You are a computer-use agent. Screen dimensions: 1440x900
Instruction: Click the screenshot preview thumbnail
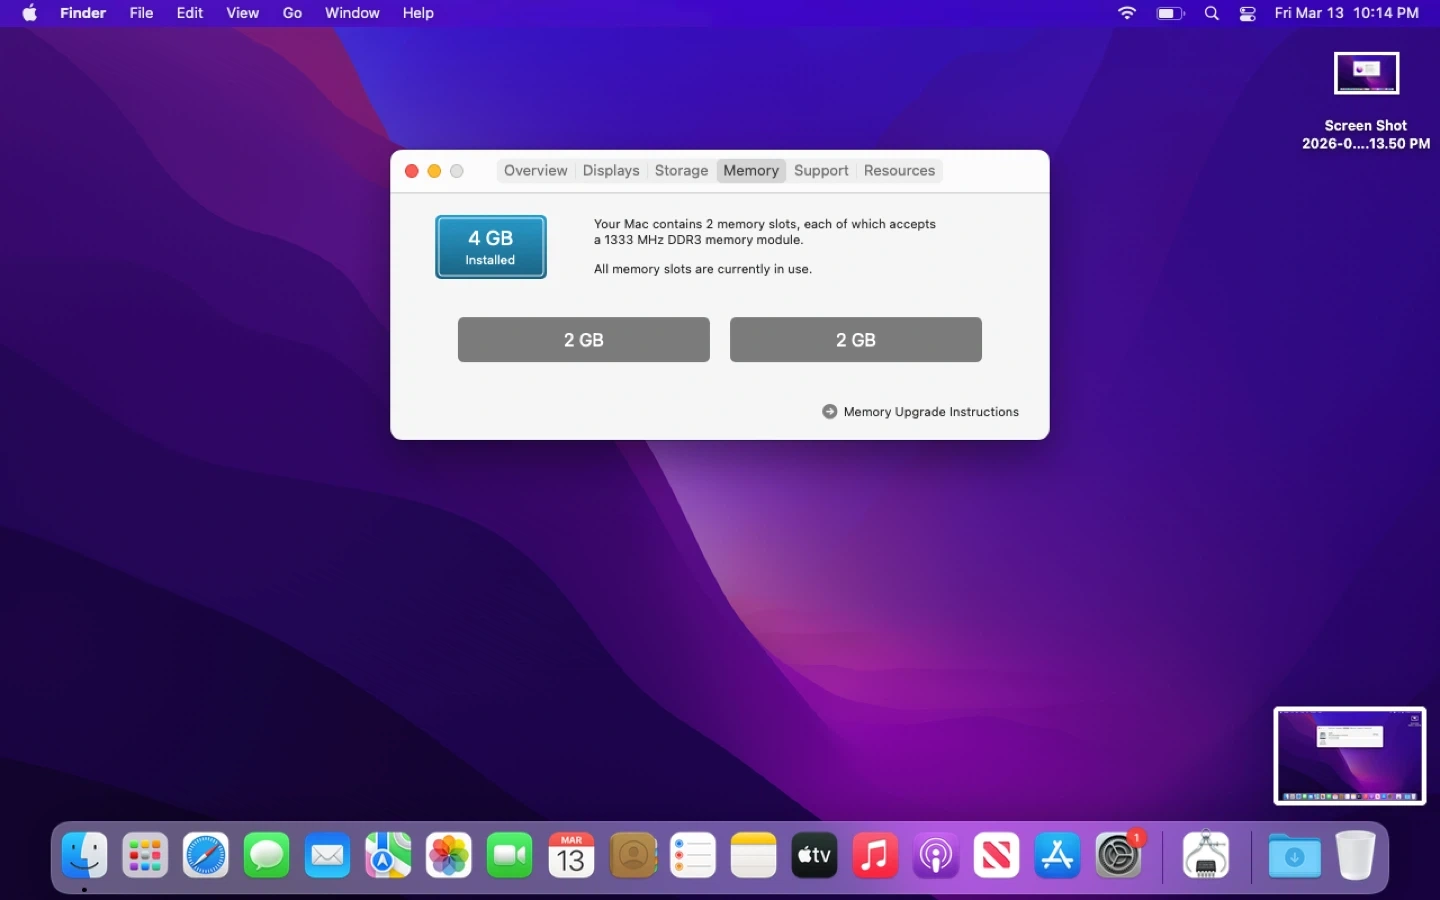(x=1349, y=756)
